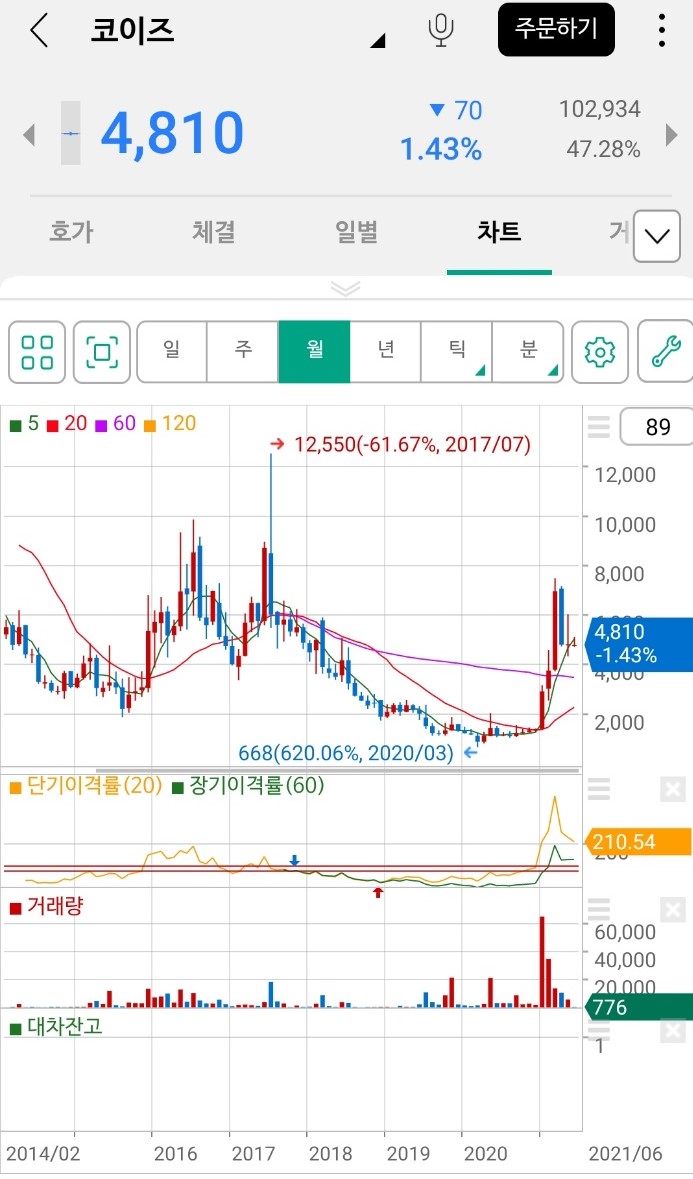Close the 거래량 volume panel
693x1179 pixels.
pyautogui.click(x=673, y=910)
